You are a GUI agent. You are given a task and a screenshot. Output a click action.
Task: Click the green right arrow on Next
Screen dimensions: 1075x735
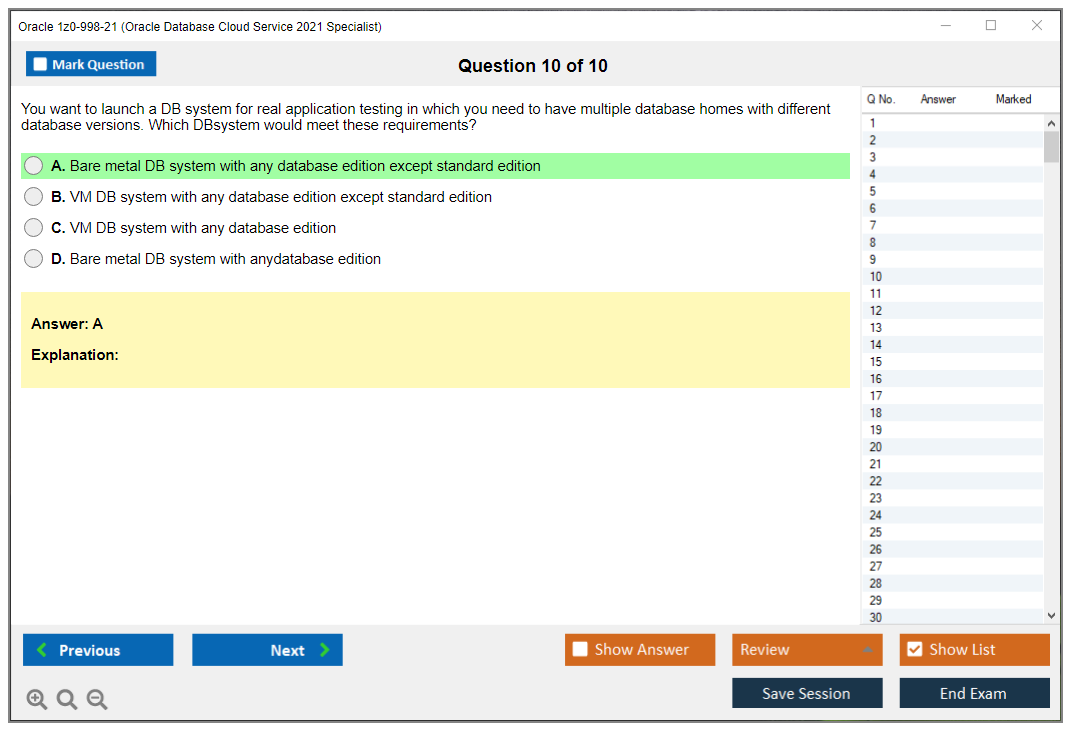coord(325,650)
